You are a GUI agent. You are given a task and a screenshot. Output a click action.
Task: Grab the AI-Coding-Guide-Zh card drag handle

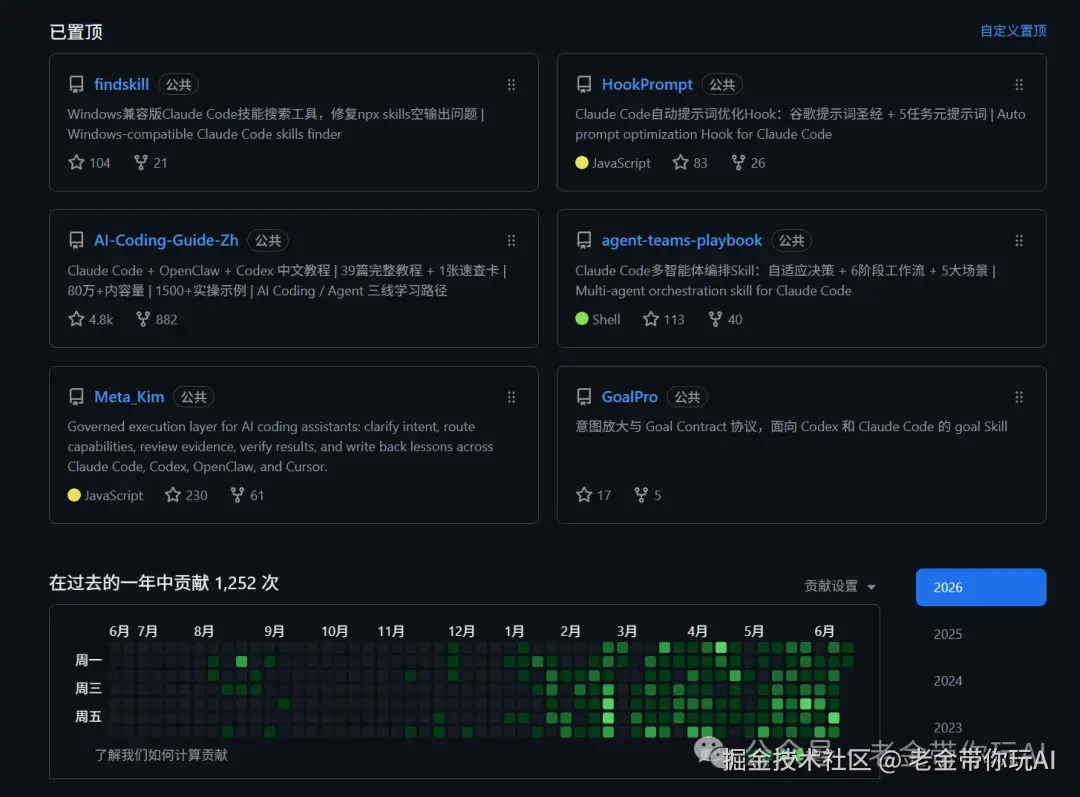click(x=511, y=240)
